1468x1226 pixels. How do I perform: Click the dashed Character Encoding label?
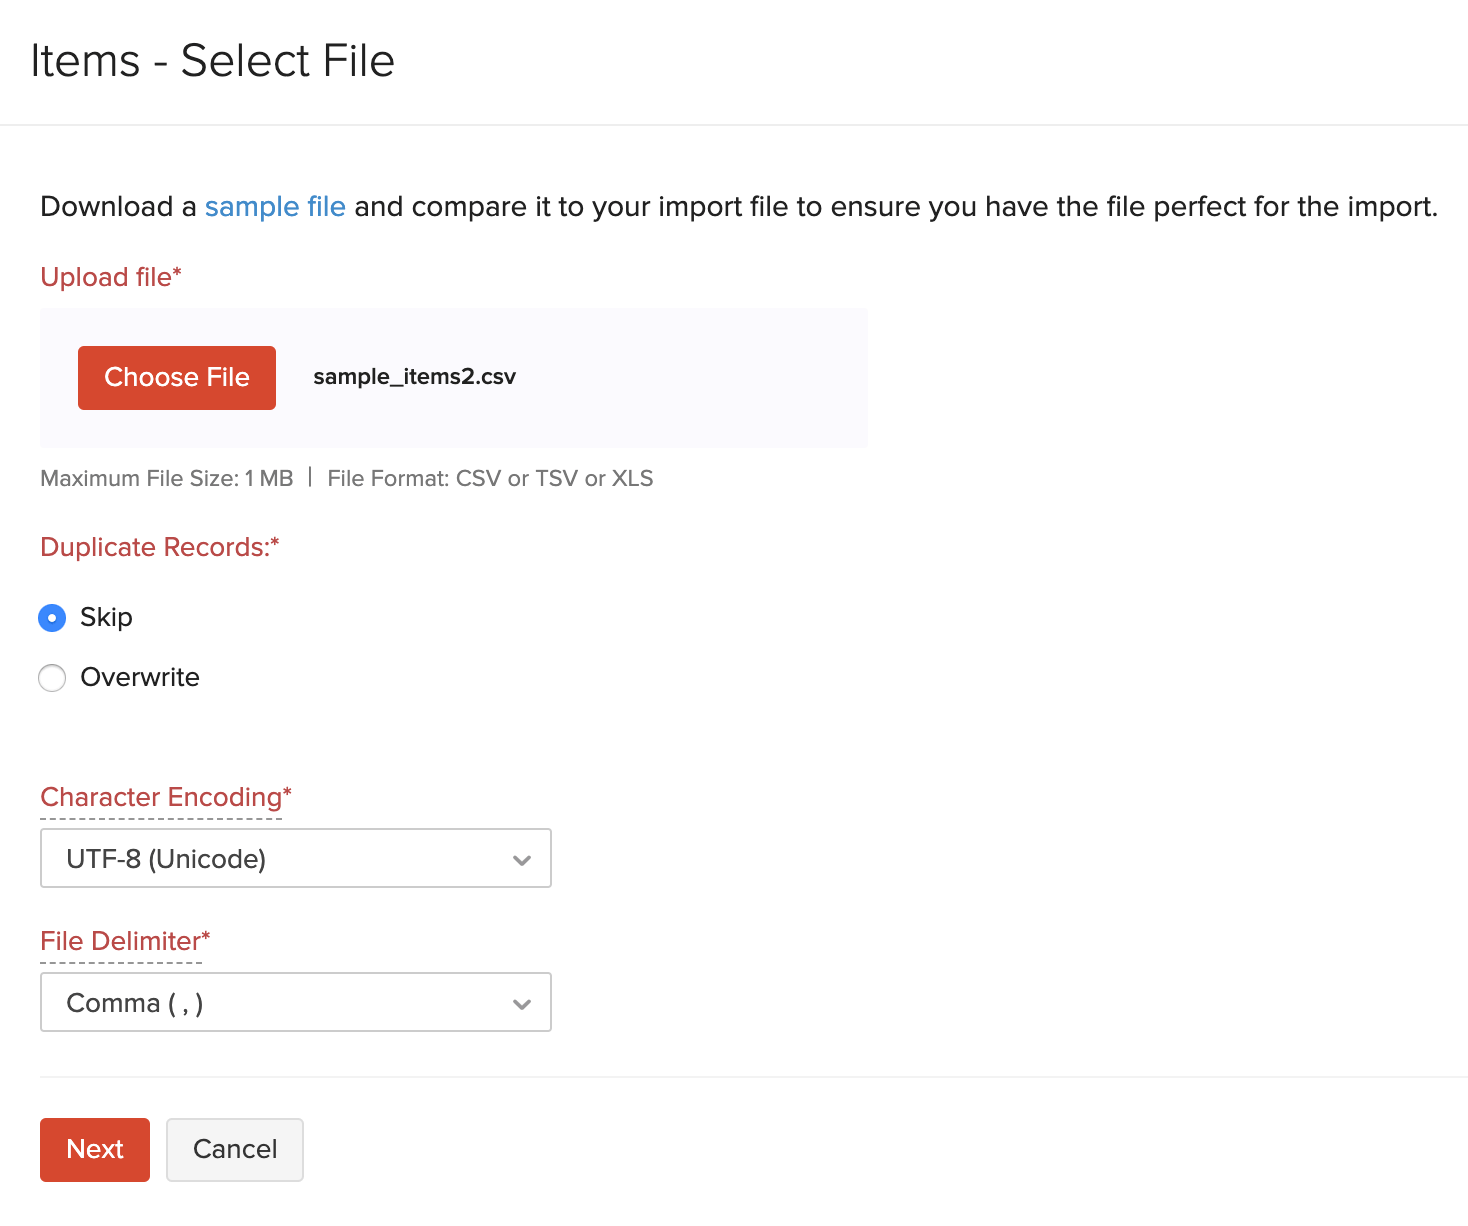(x=164, y=797)
